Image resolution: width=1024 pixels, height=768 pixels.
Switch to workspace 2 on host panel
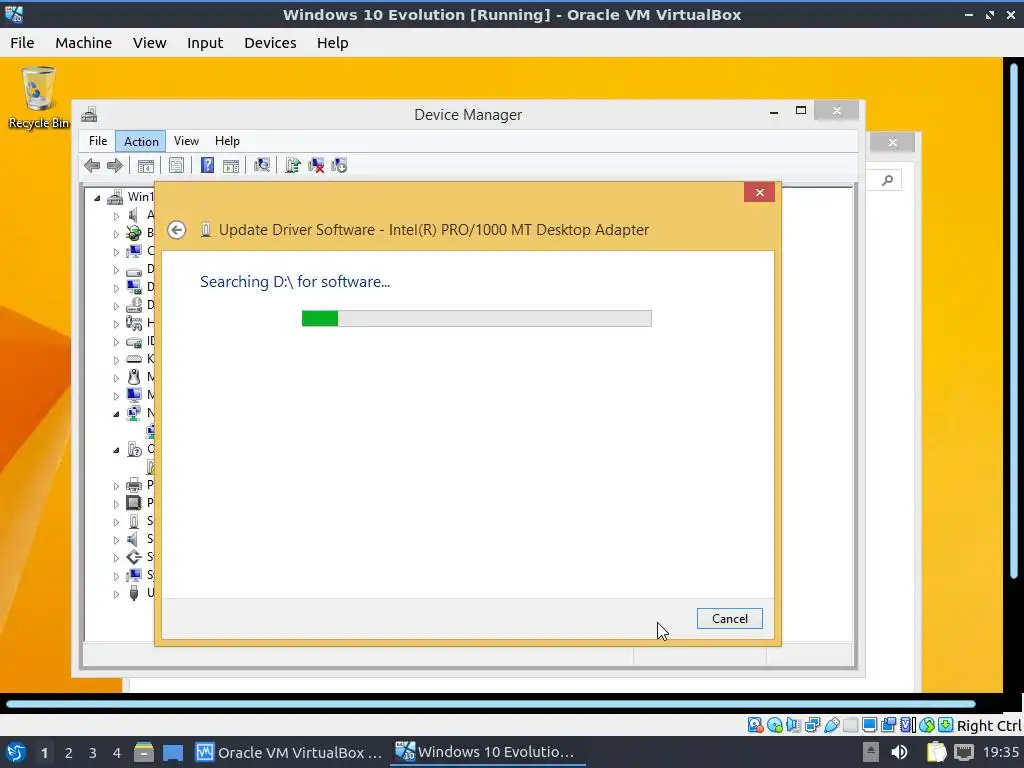pyautogui.click(x=69, y=753)
